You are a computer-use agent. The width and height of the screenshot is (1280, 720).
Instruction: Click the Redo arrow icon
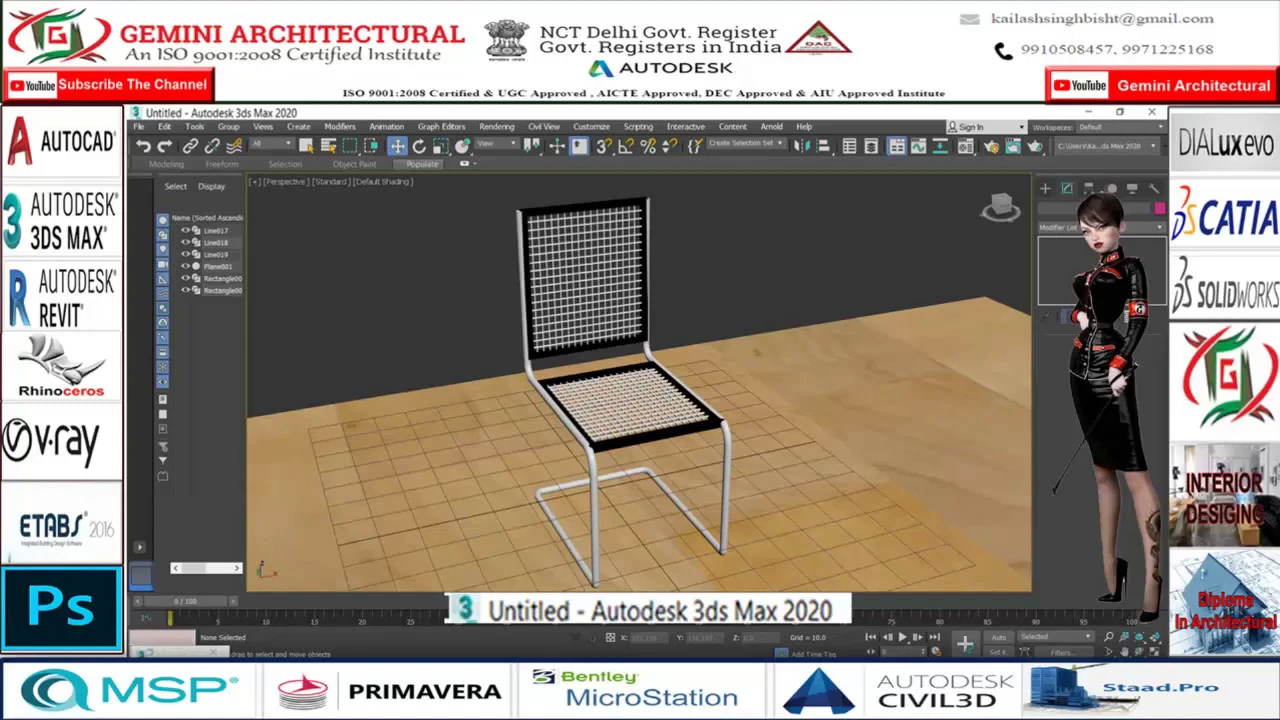click(165, 147)
